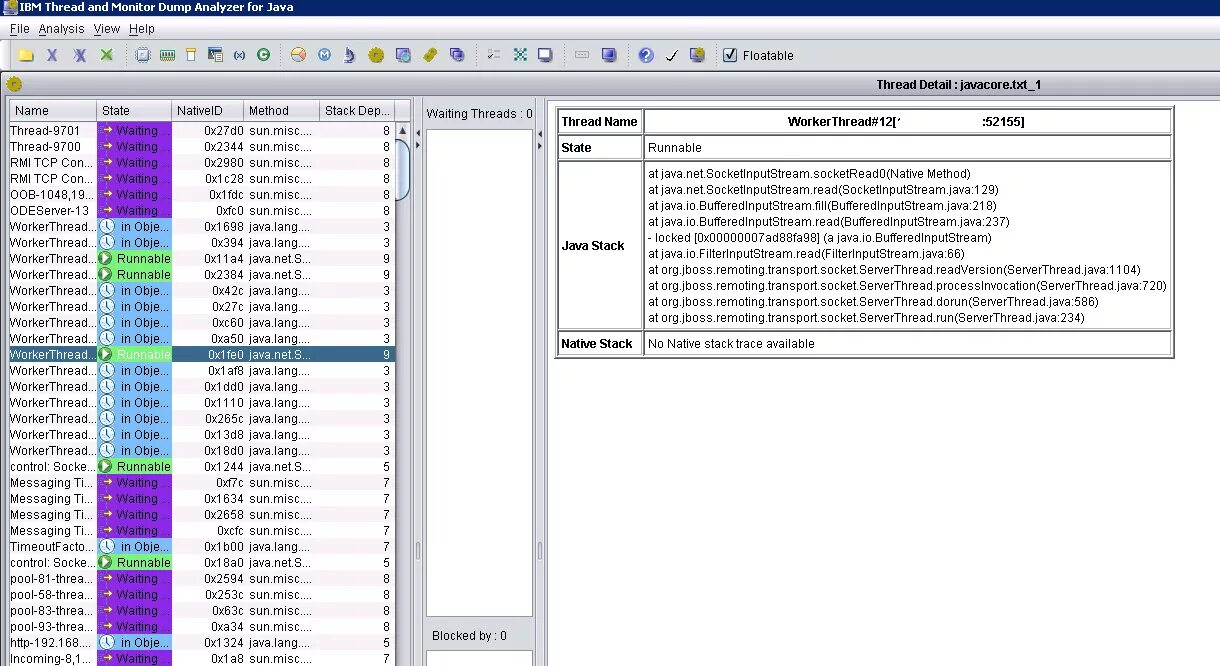Sort by the NativeID column header
This screenshot has width=1220, height=666.
208,111
